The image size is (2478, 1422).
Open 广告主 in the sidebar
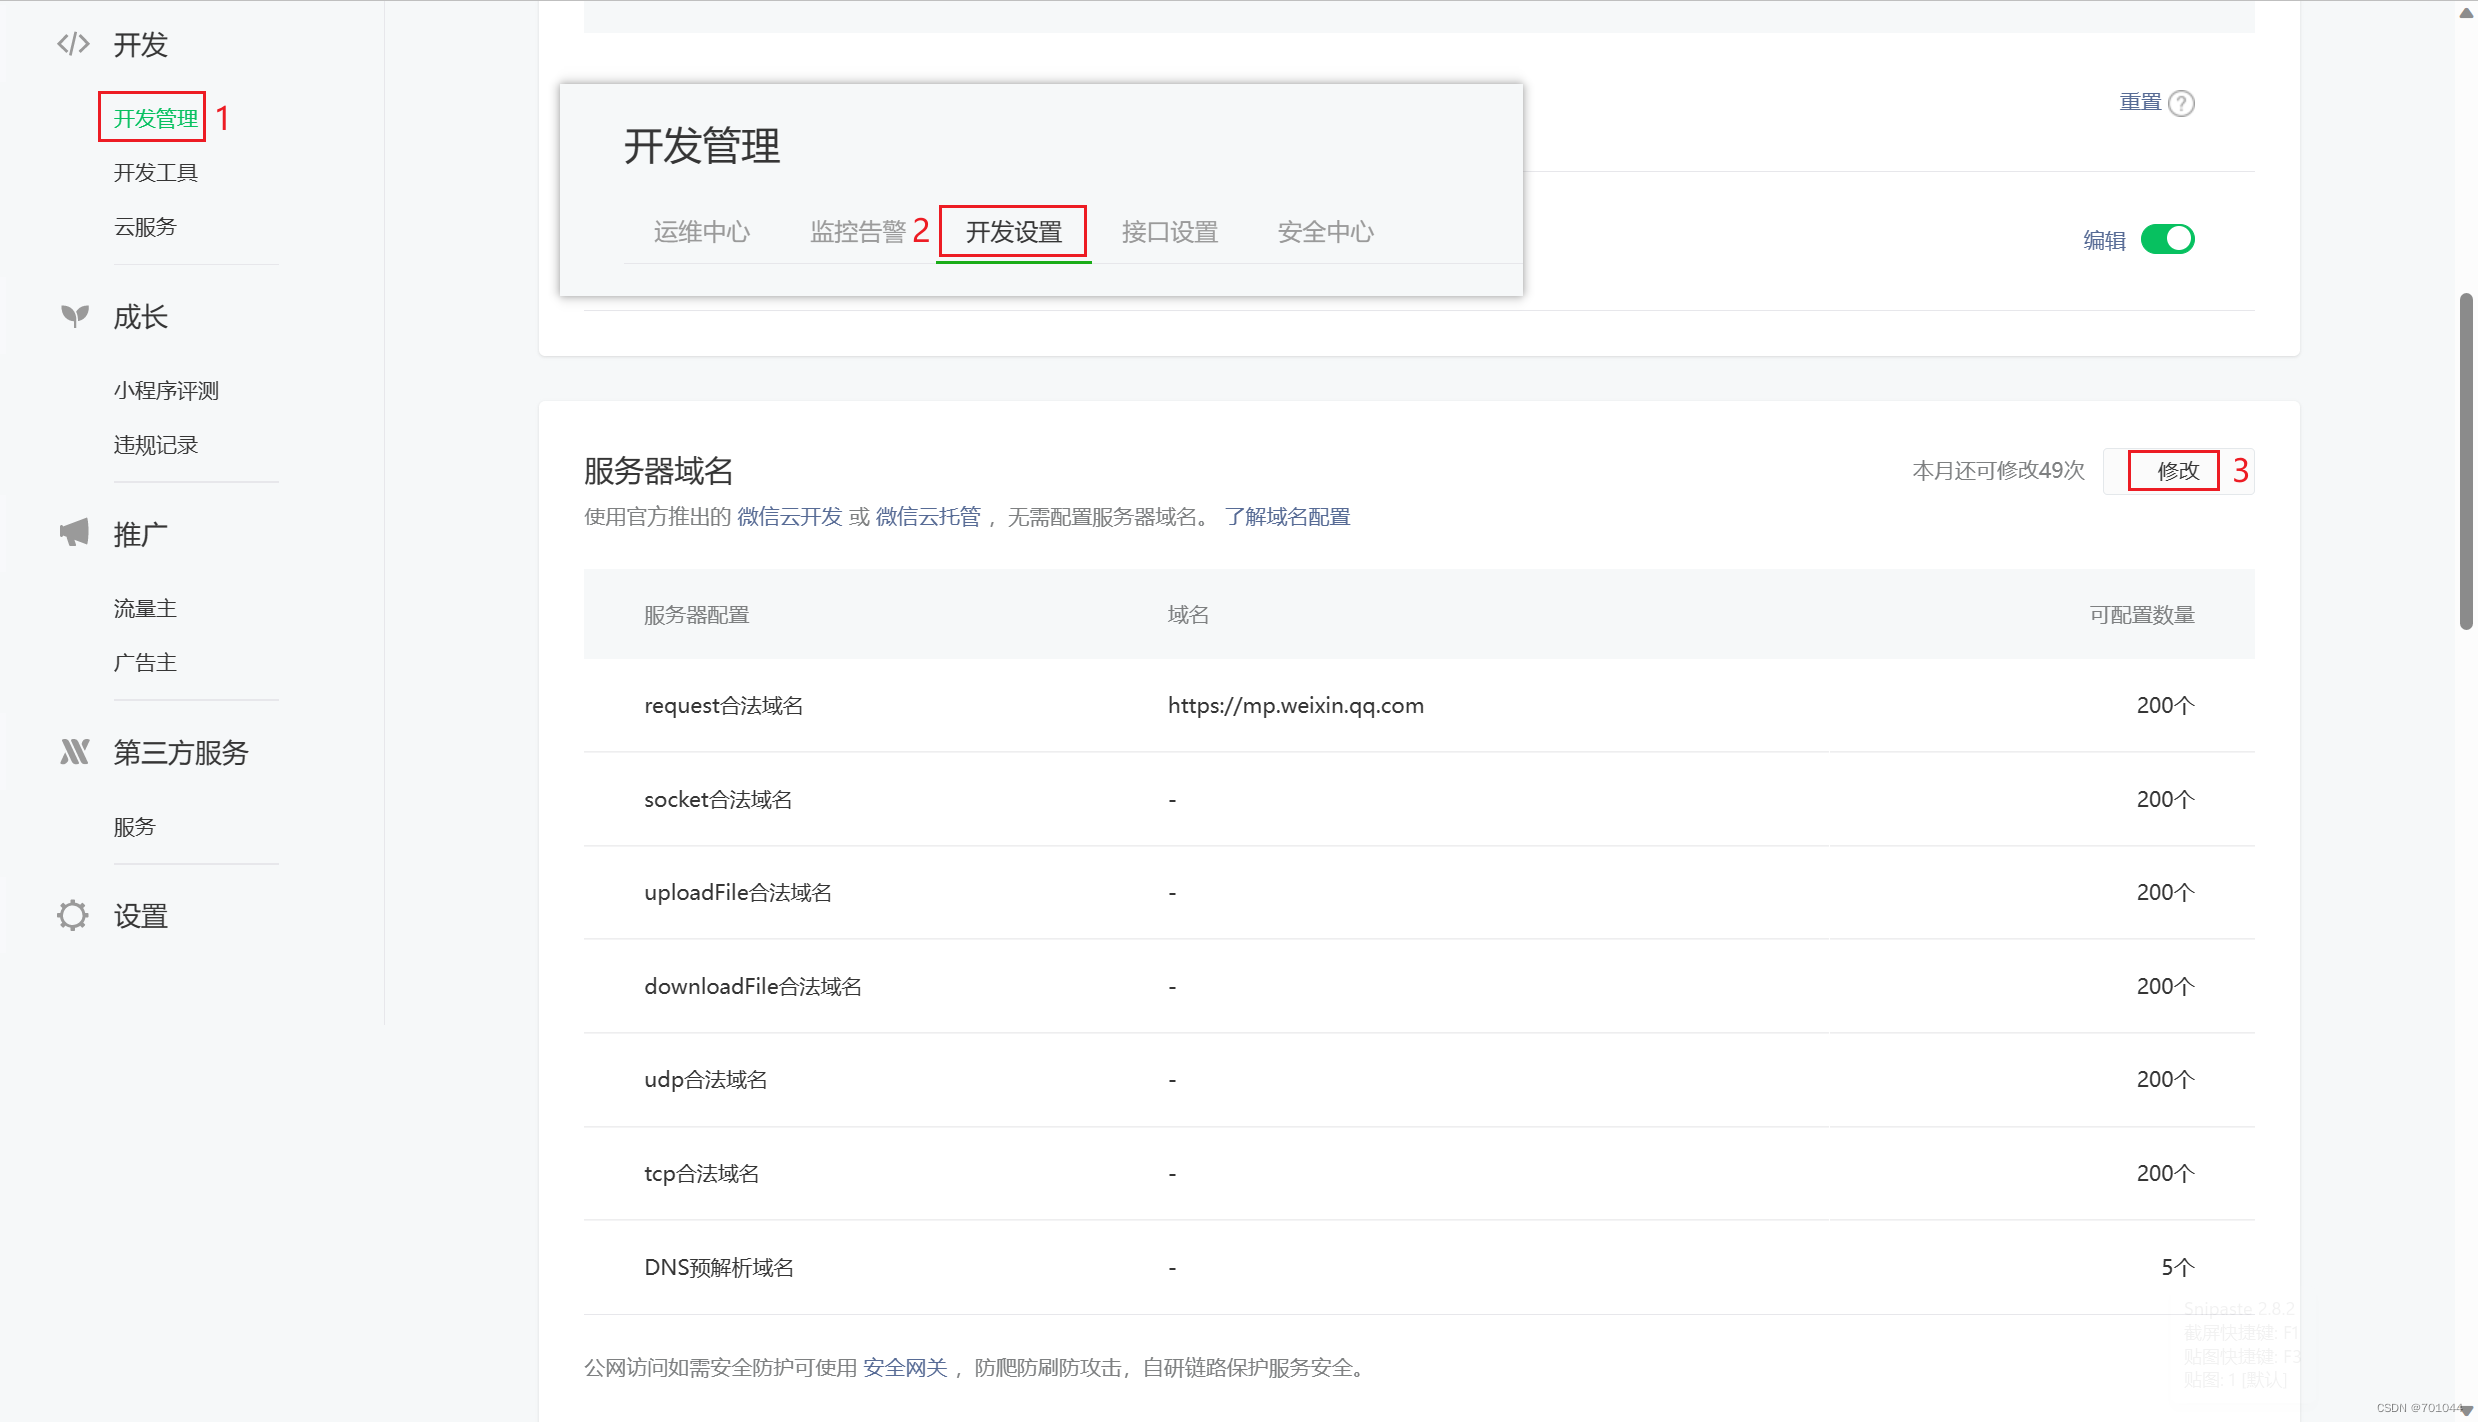145,662
